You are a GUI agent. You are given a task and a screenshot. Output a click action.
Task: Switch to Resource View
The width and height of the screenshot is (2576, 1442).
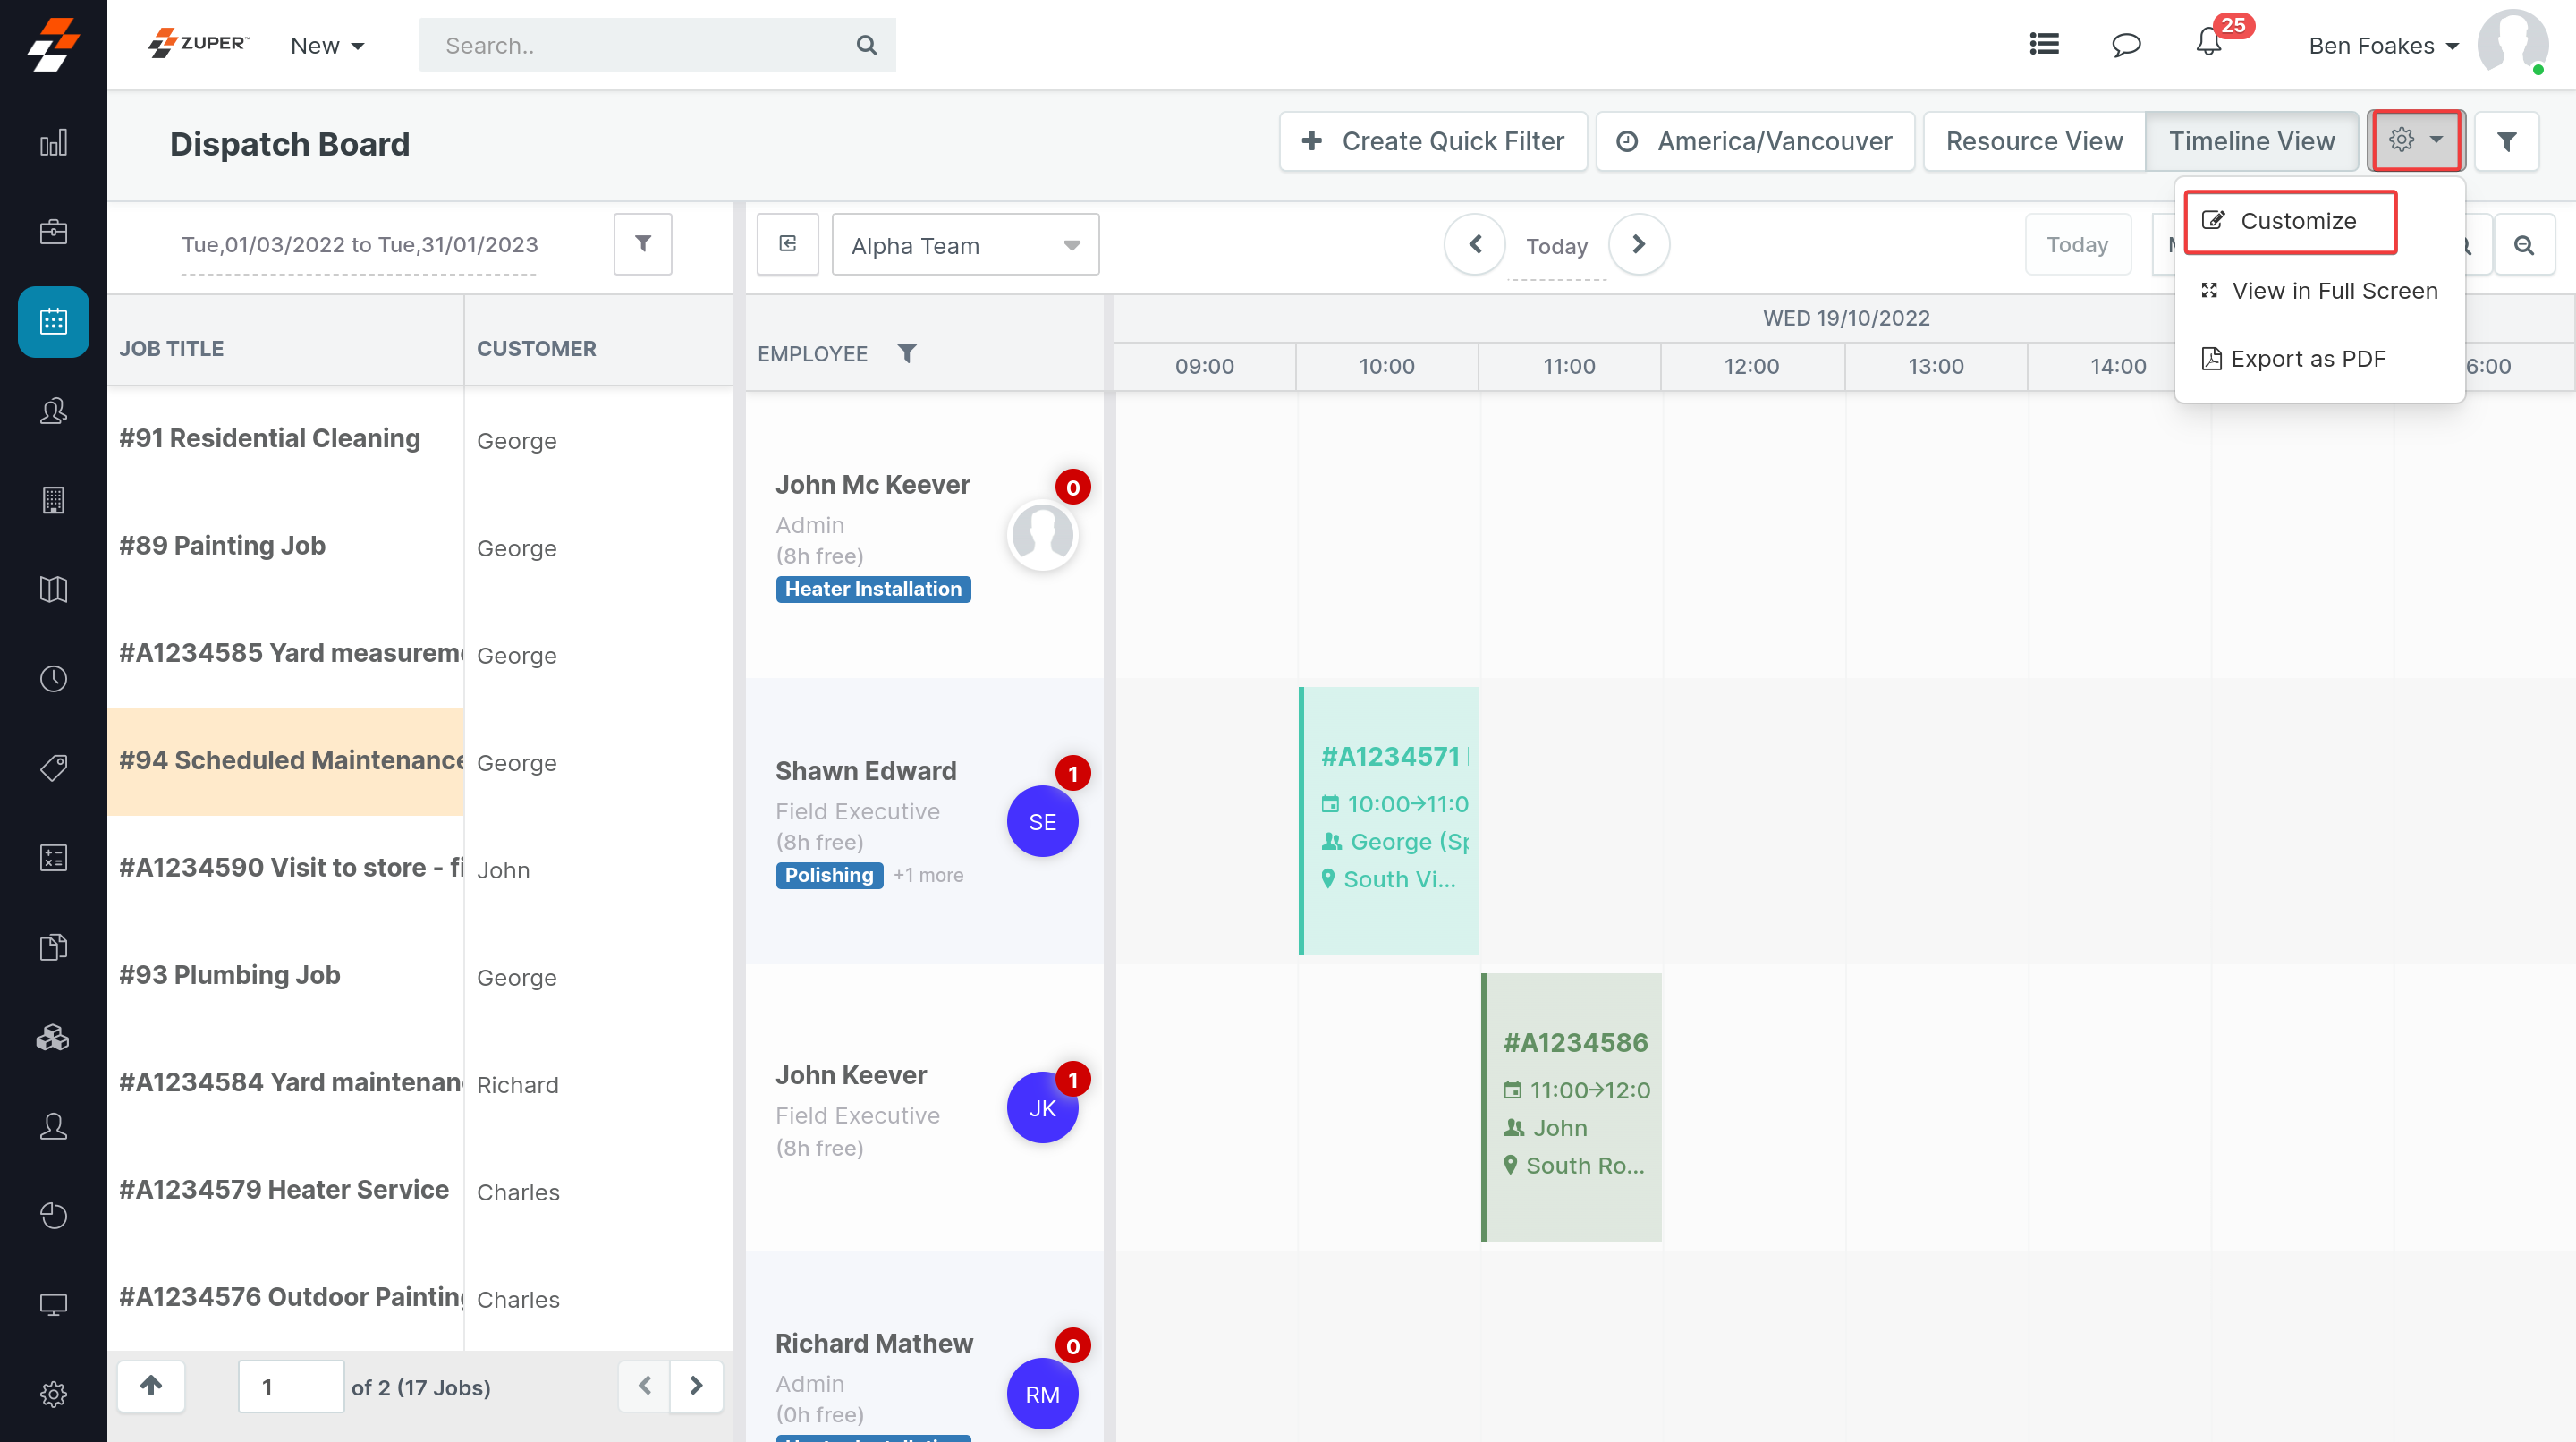(x=2033, y=141)
